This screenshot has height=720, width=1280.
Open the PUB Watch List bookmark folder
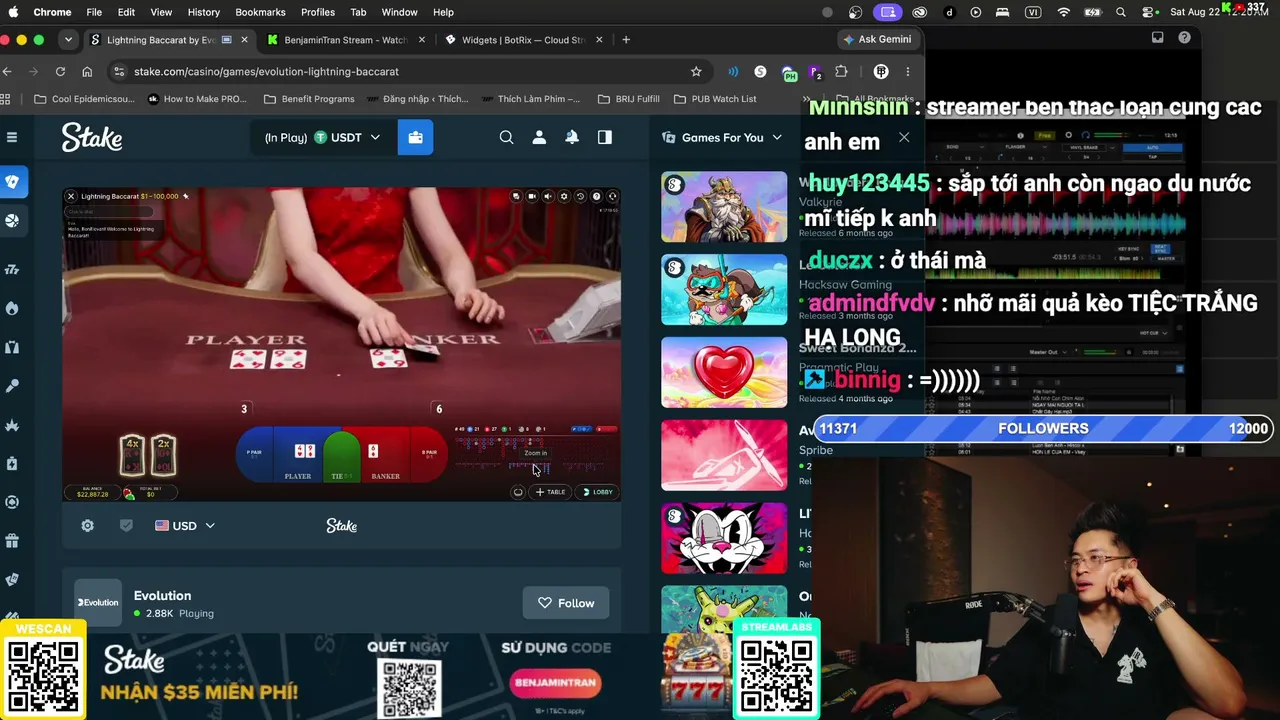715,99
